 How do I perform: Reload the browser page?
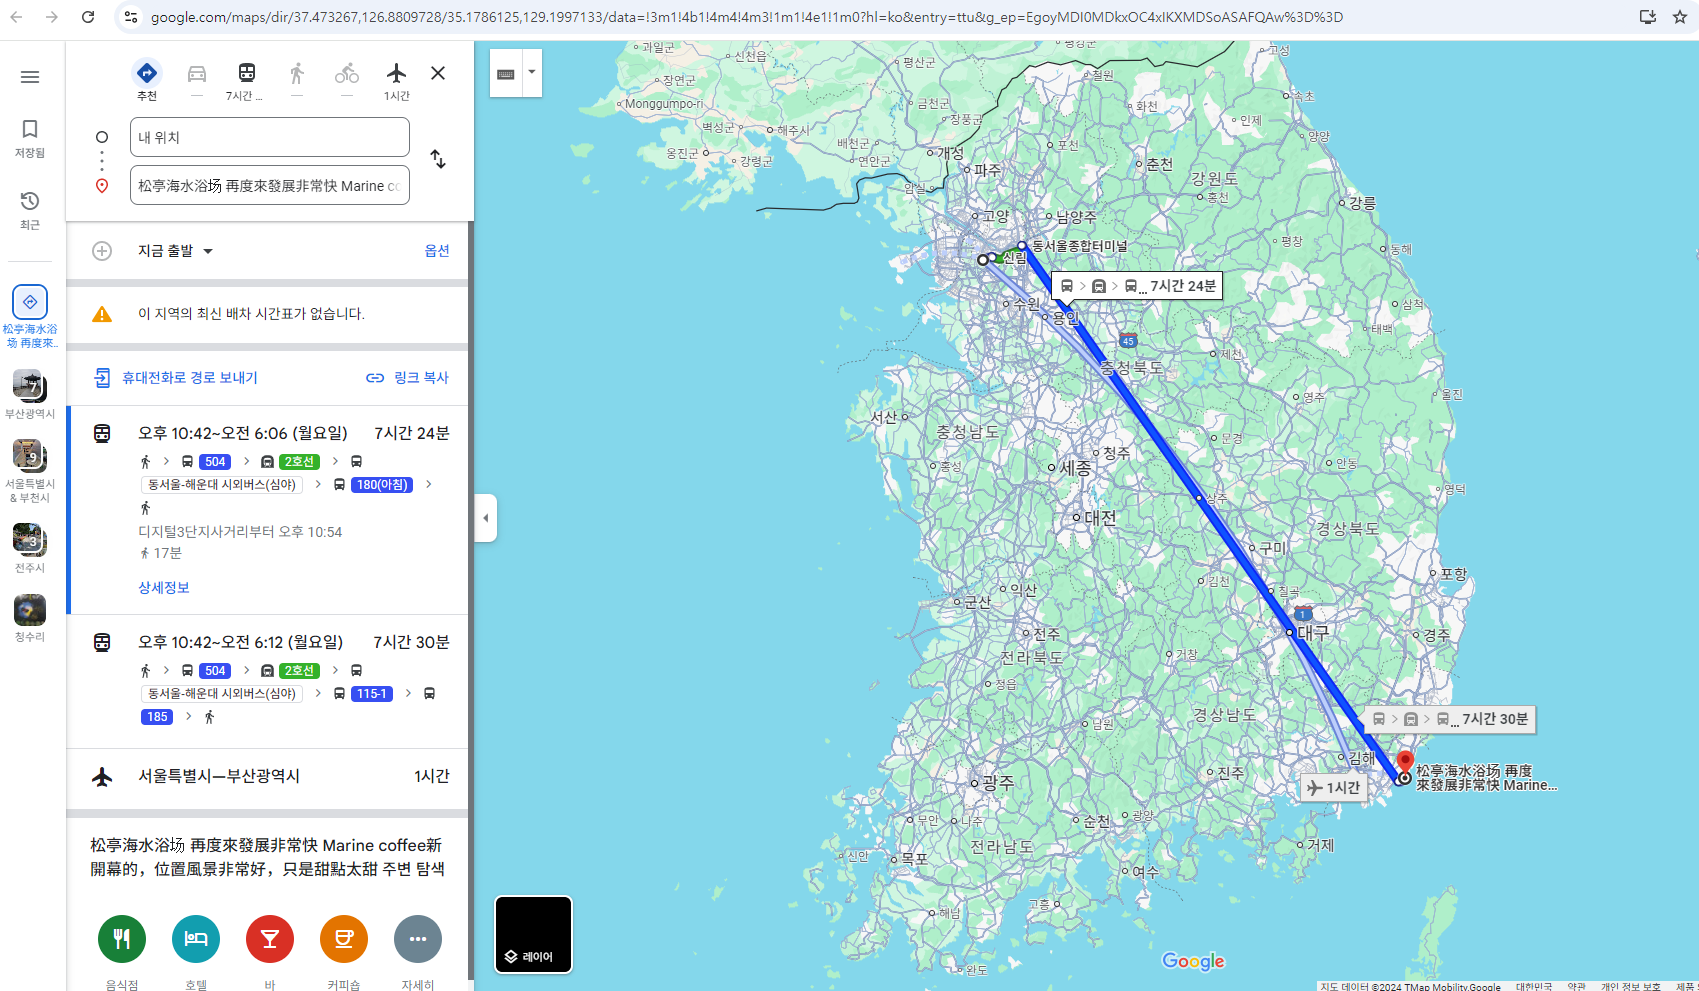(x=88, y=17)
